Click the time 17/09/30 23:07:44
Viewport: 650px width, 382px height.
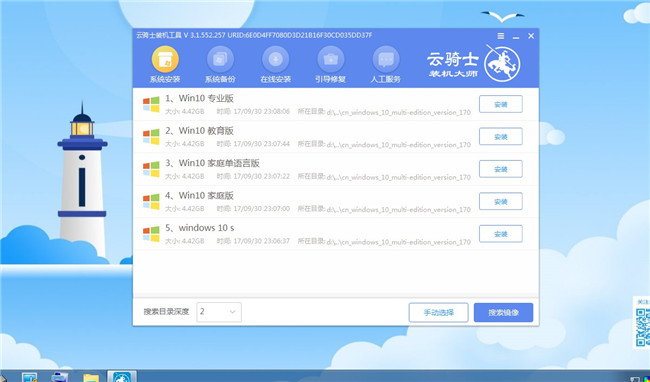tap(262, 144)
